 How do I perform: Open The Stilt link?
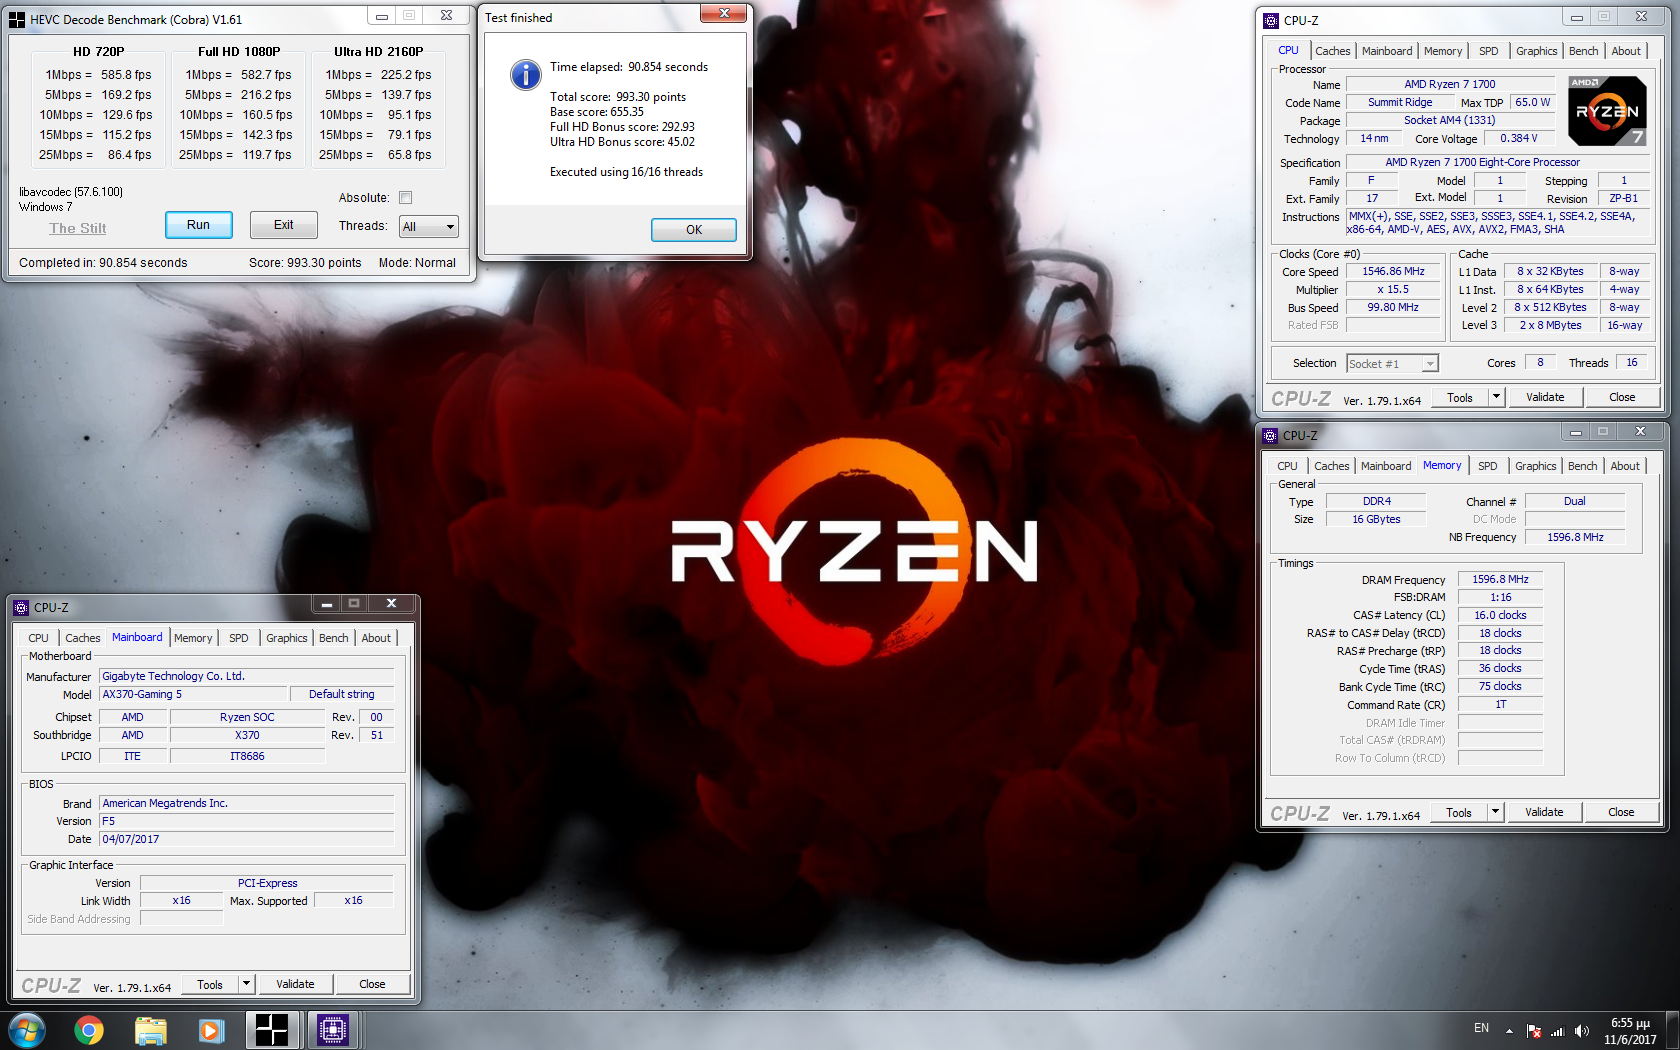click(x=78, y=228)
